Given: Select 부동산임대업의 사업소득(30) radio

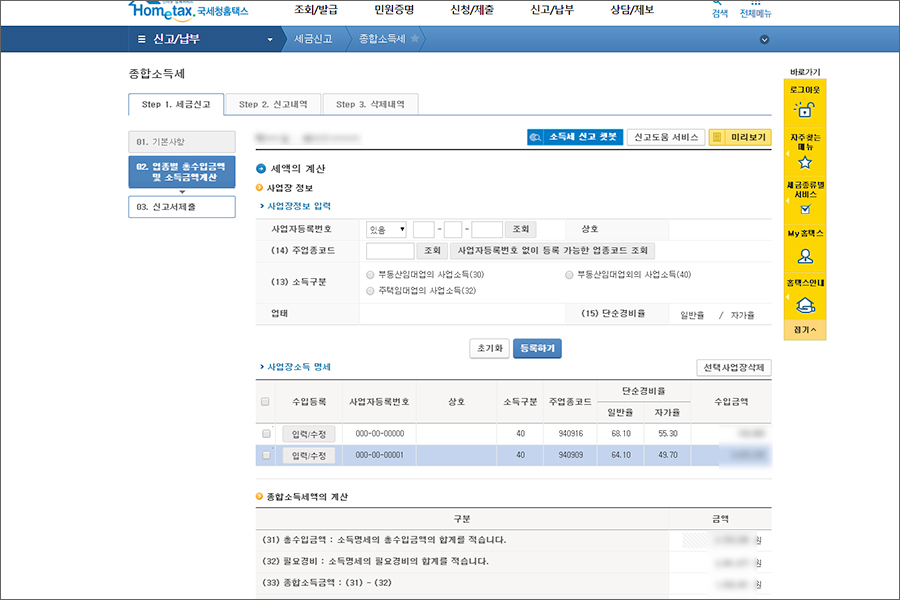Looking at the screenshot, I should (x=370, y=275).
